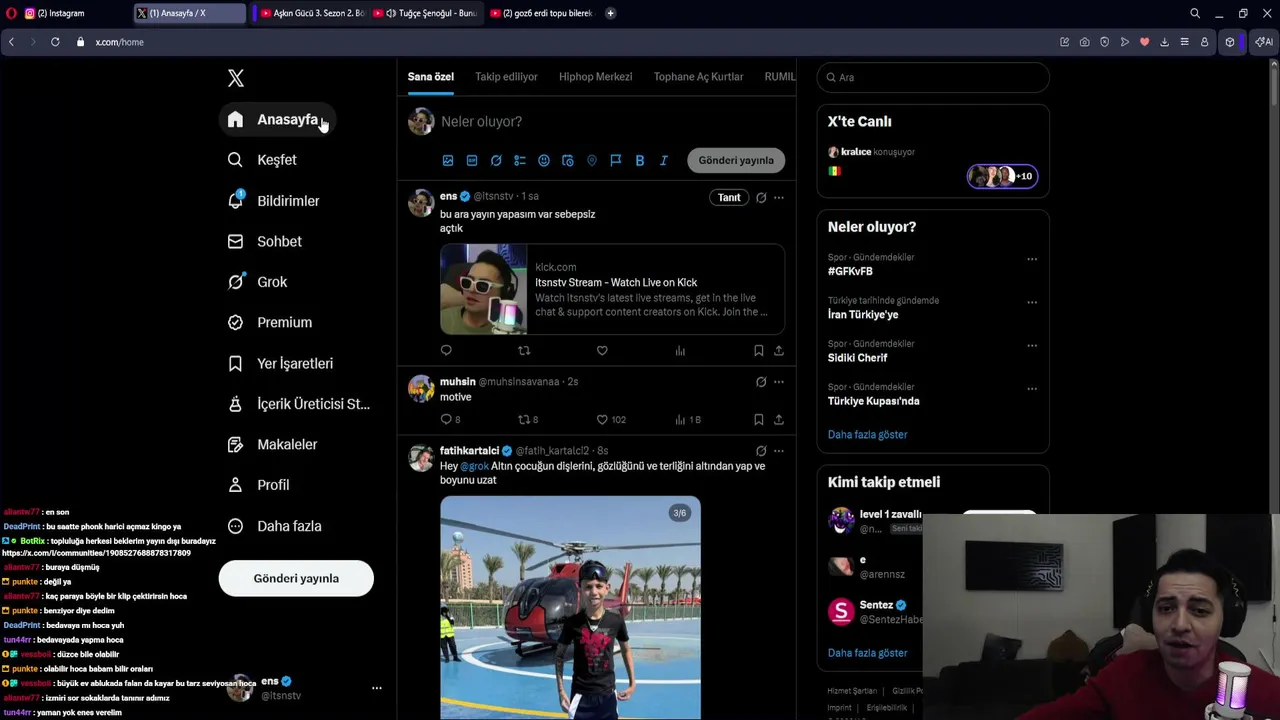Select the Sana özel tab
1280x720 pixels.
point(430,77)
